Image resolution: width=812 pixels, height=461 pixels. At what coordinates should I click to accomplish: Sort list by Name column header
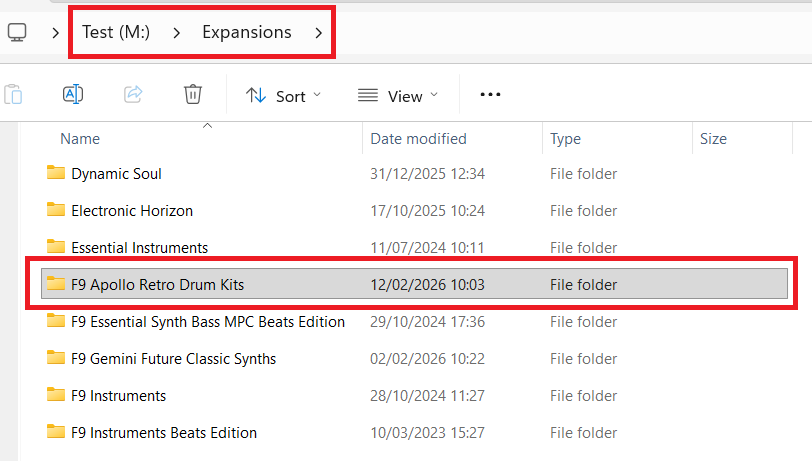80,139
